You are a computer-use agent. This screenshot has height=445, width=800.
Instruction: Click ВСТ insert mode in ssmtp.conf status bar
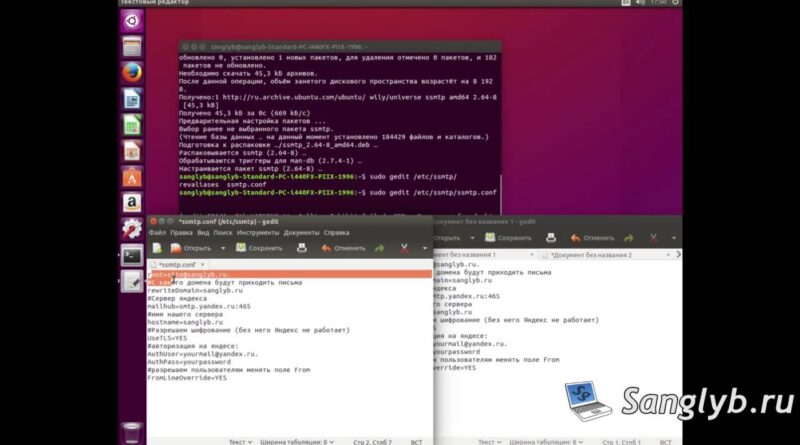tap(416, 442)
